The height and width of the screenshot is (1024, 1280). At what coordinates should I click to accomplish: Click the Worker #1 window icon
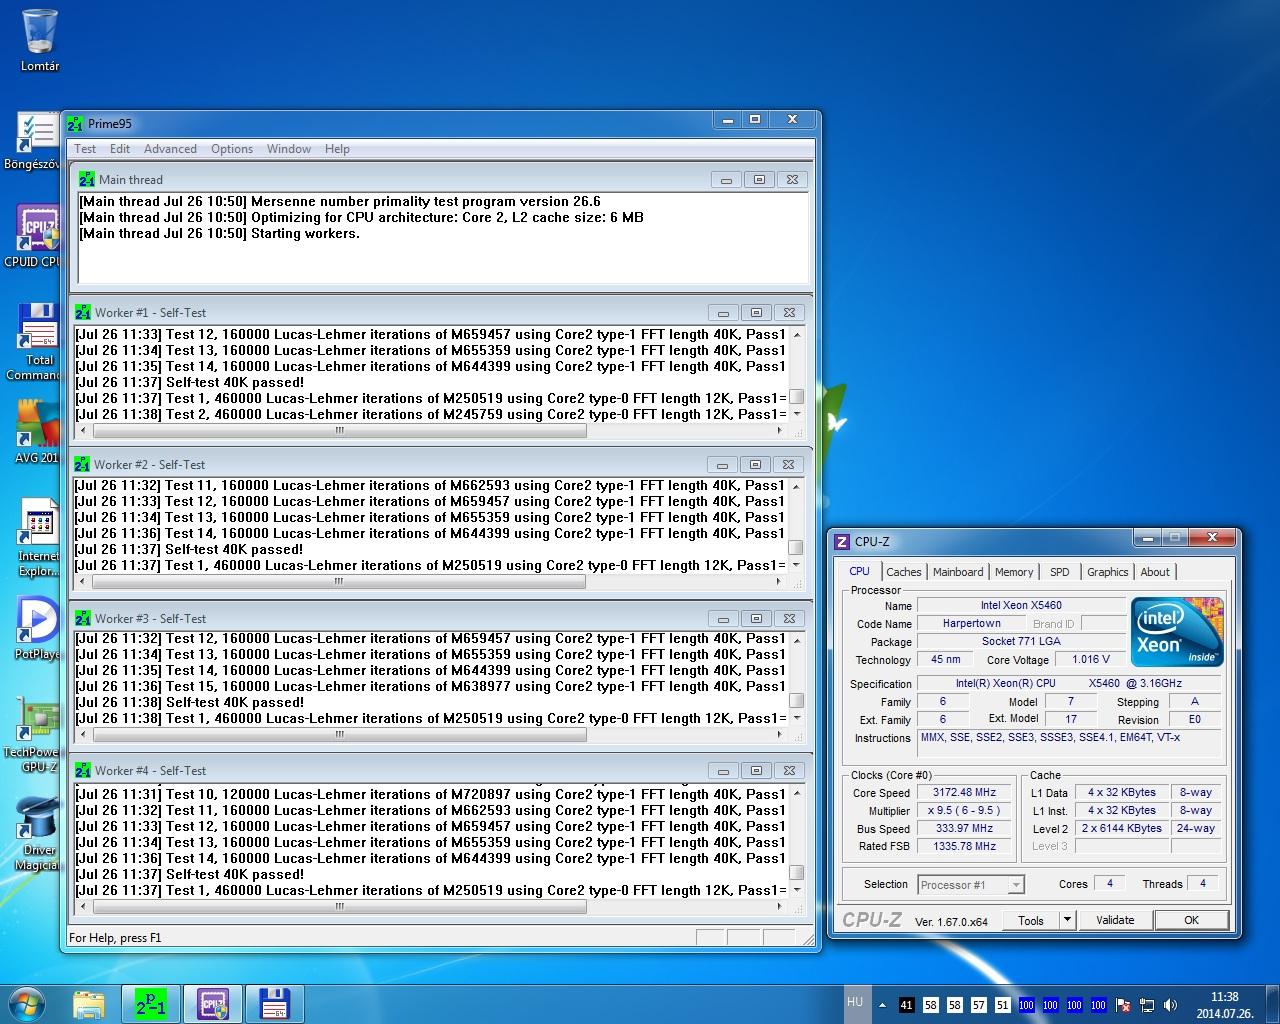83,313
